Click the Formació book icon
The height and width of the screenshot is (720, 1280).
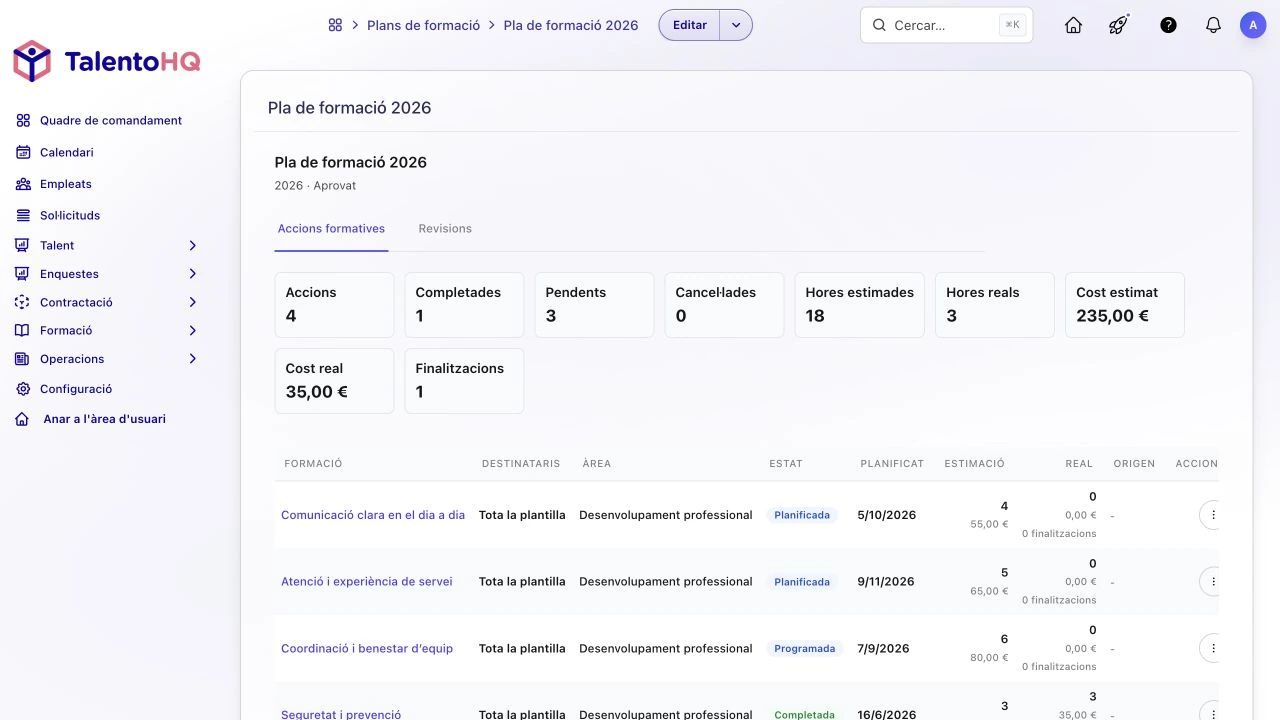22,330
